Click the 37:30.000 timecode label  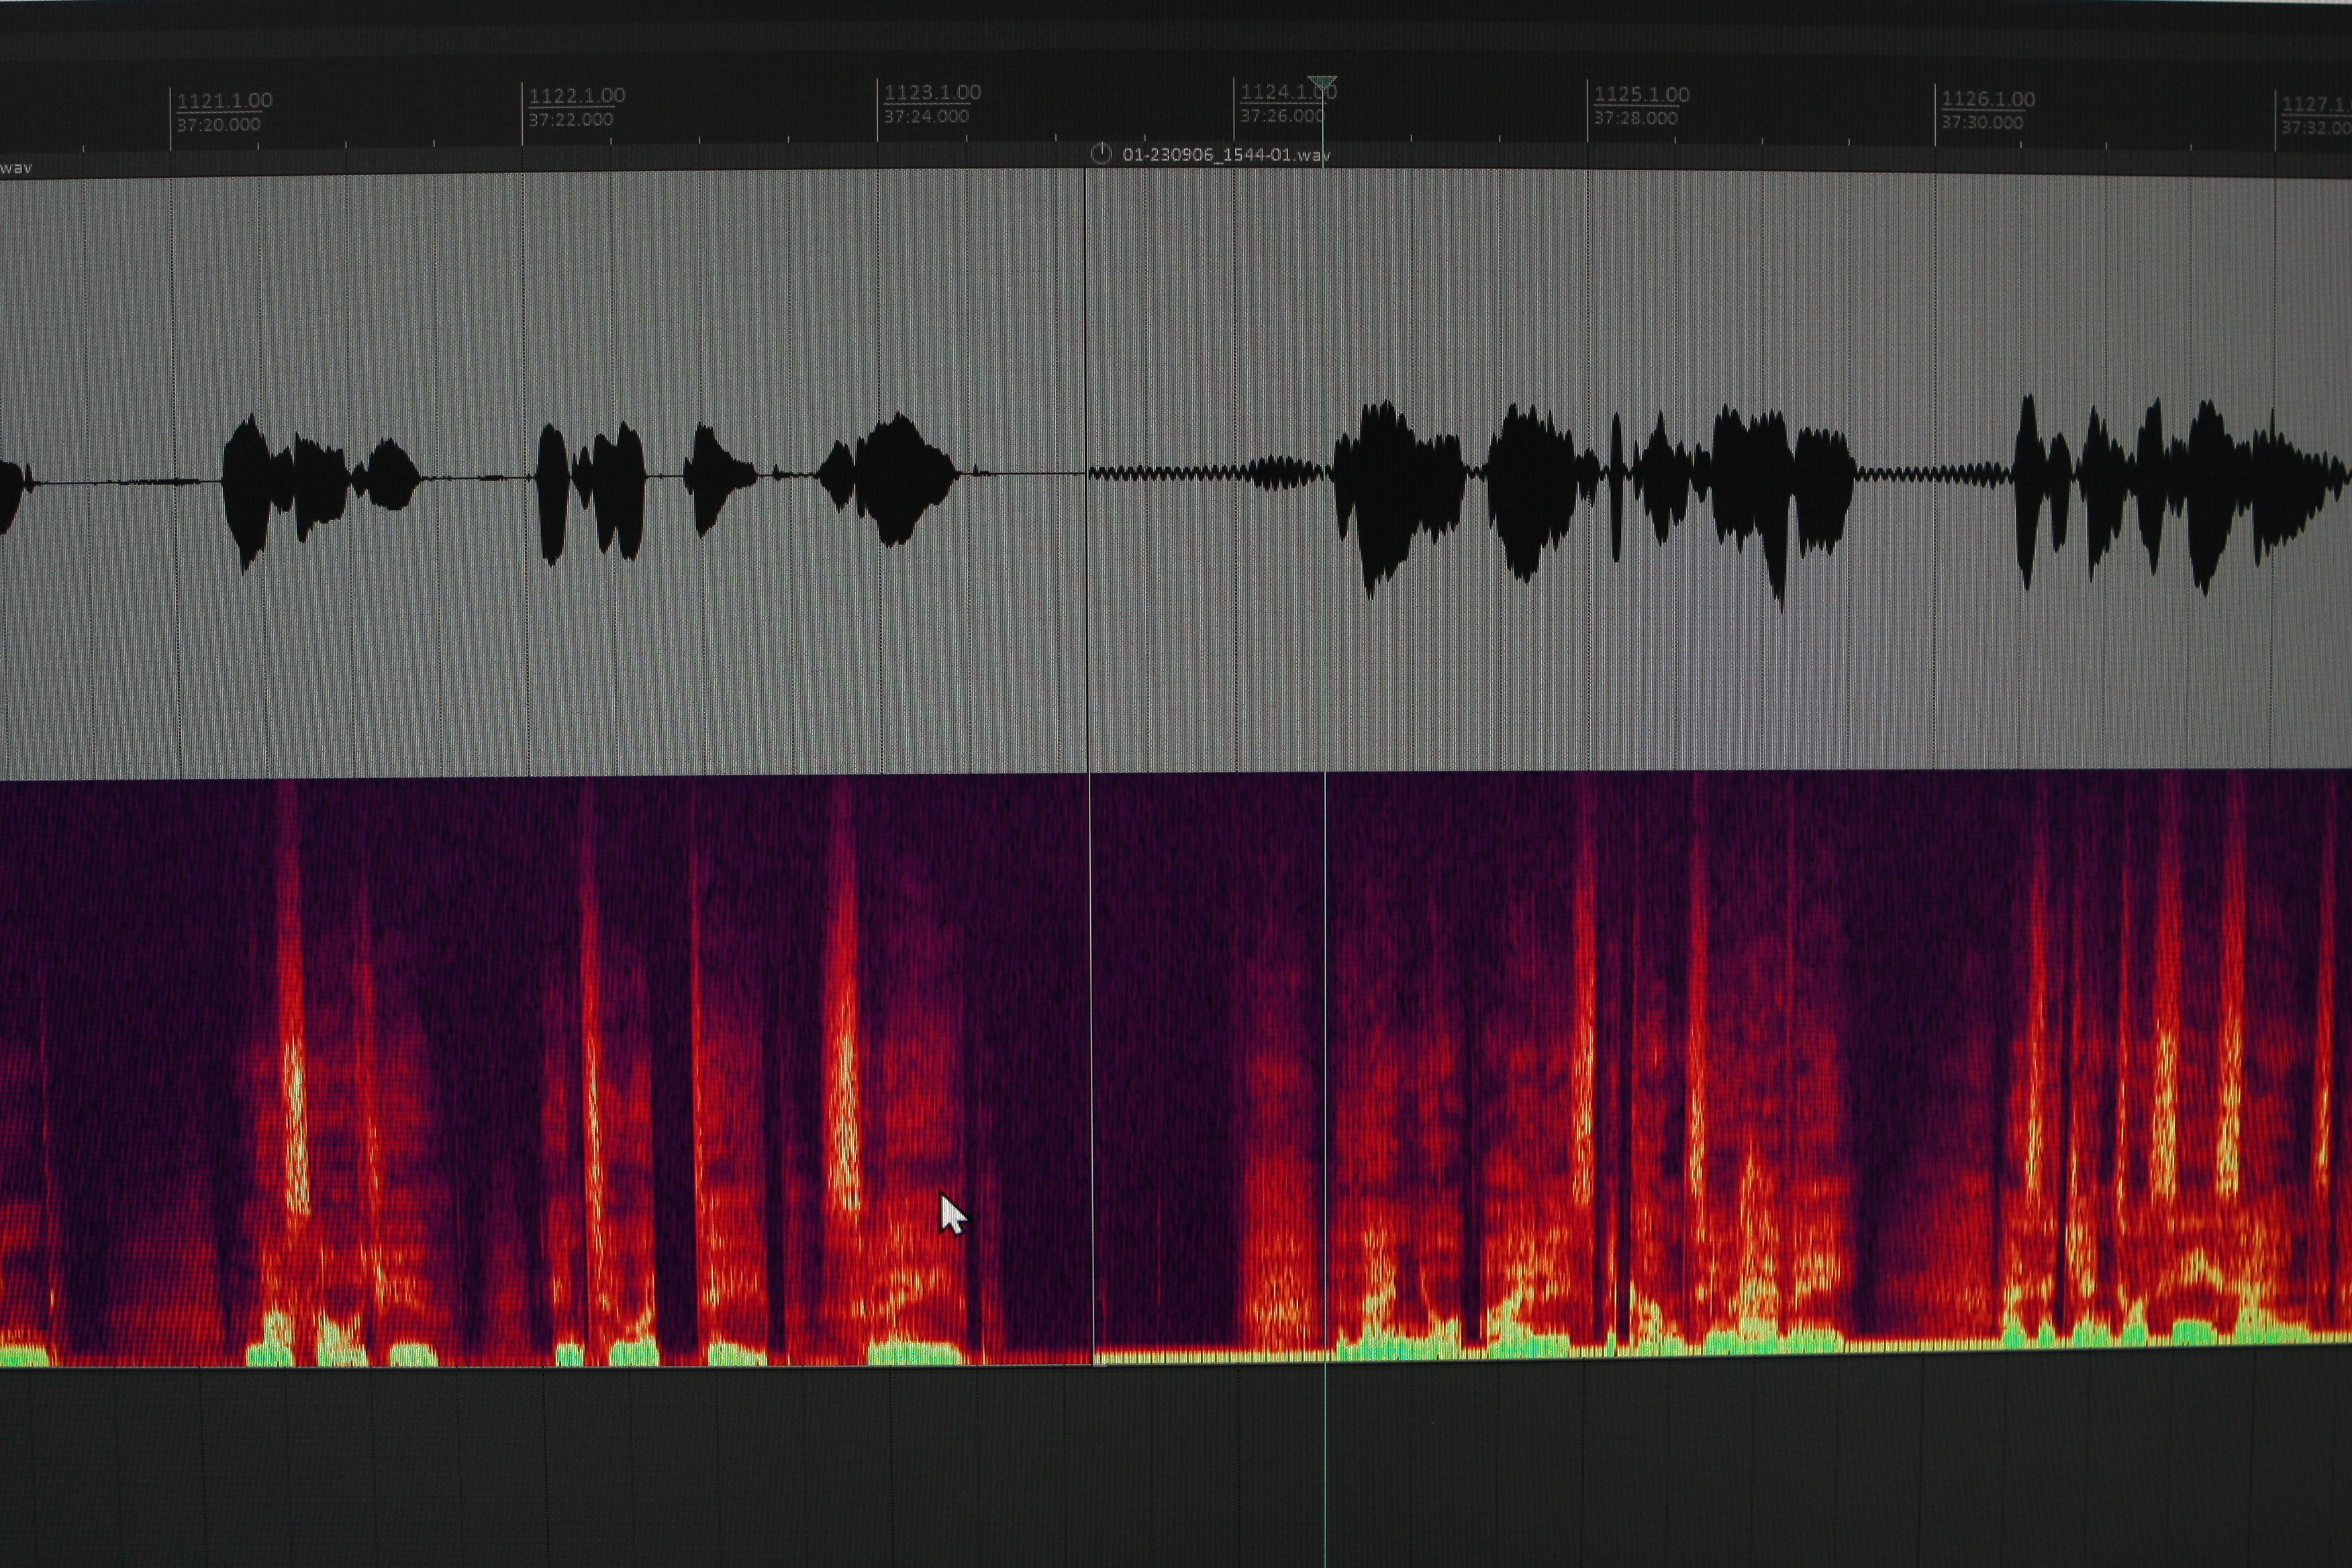[1982, 123]
